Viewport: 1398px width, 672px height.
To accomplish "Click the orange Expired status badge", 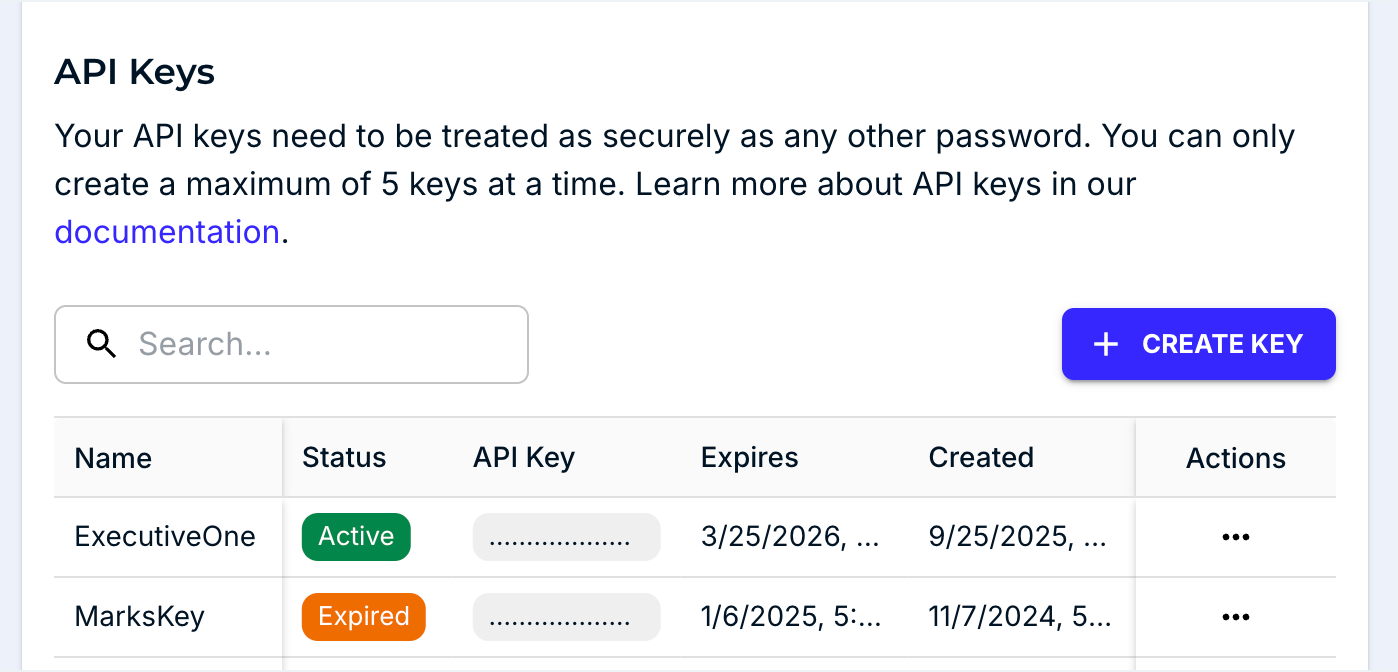I will [363, 617].
